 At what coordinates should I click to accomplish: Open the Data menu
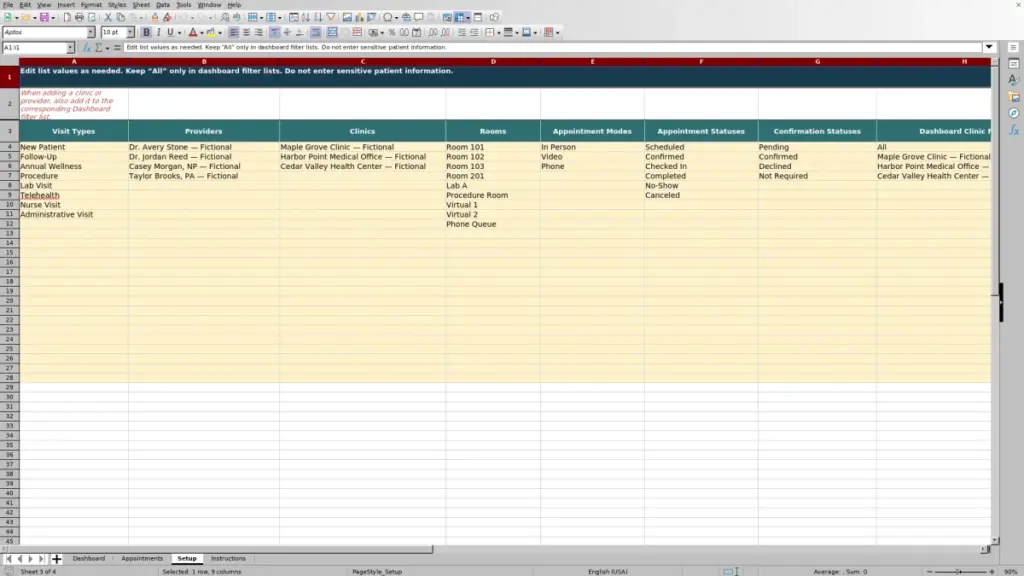[x=163, y=5]
